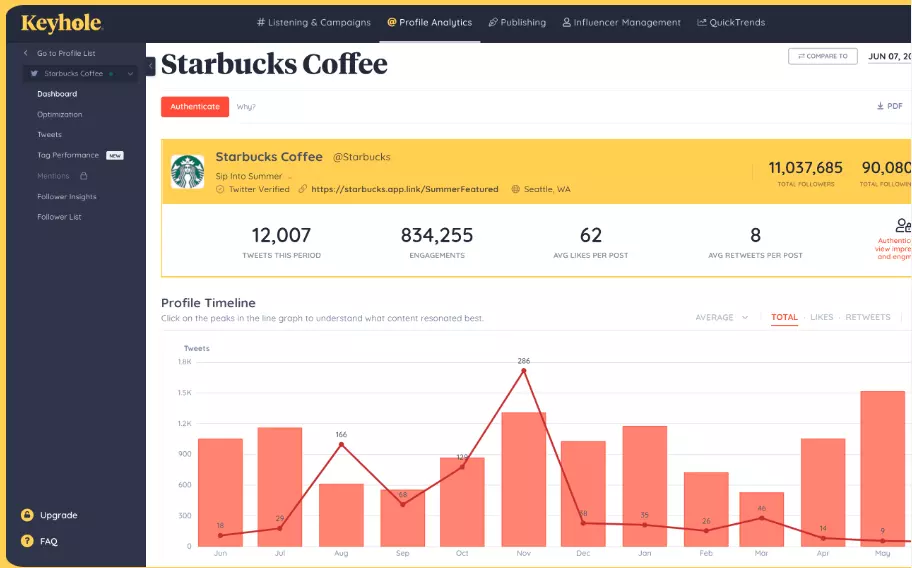
Task: Open the Listening & Campaigns tab
Action: (x=314, y=23)
